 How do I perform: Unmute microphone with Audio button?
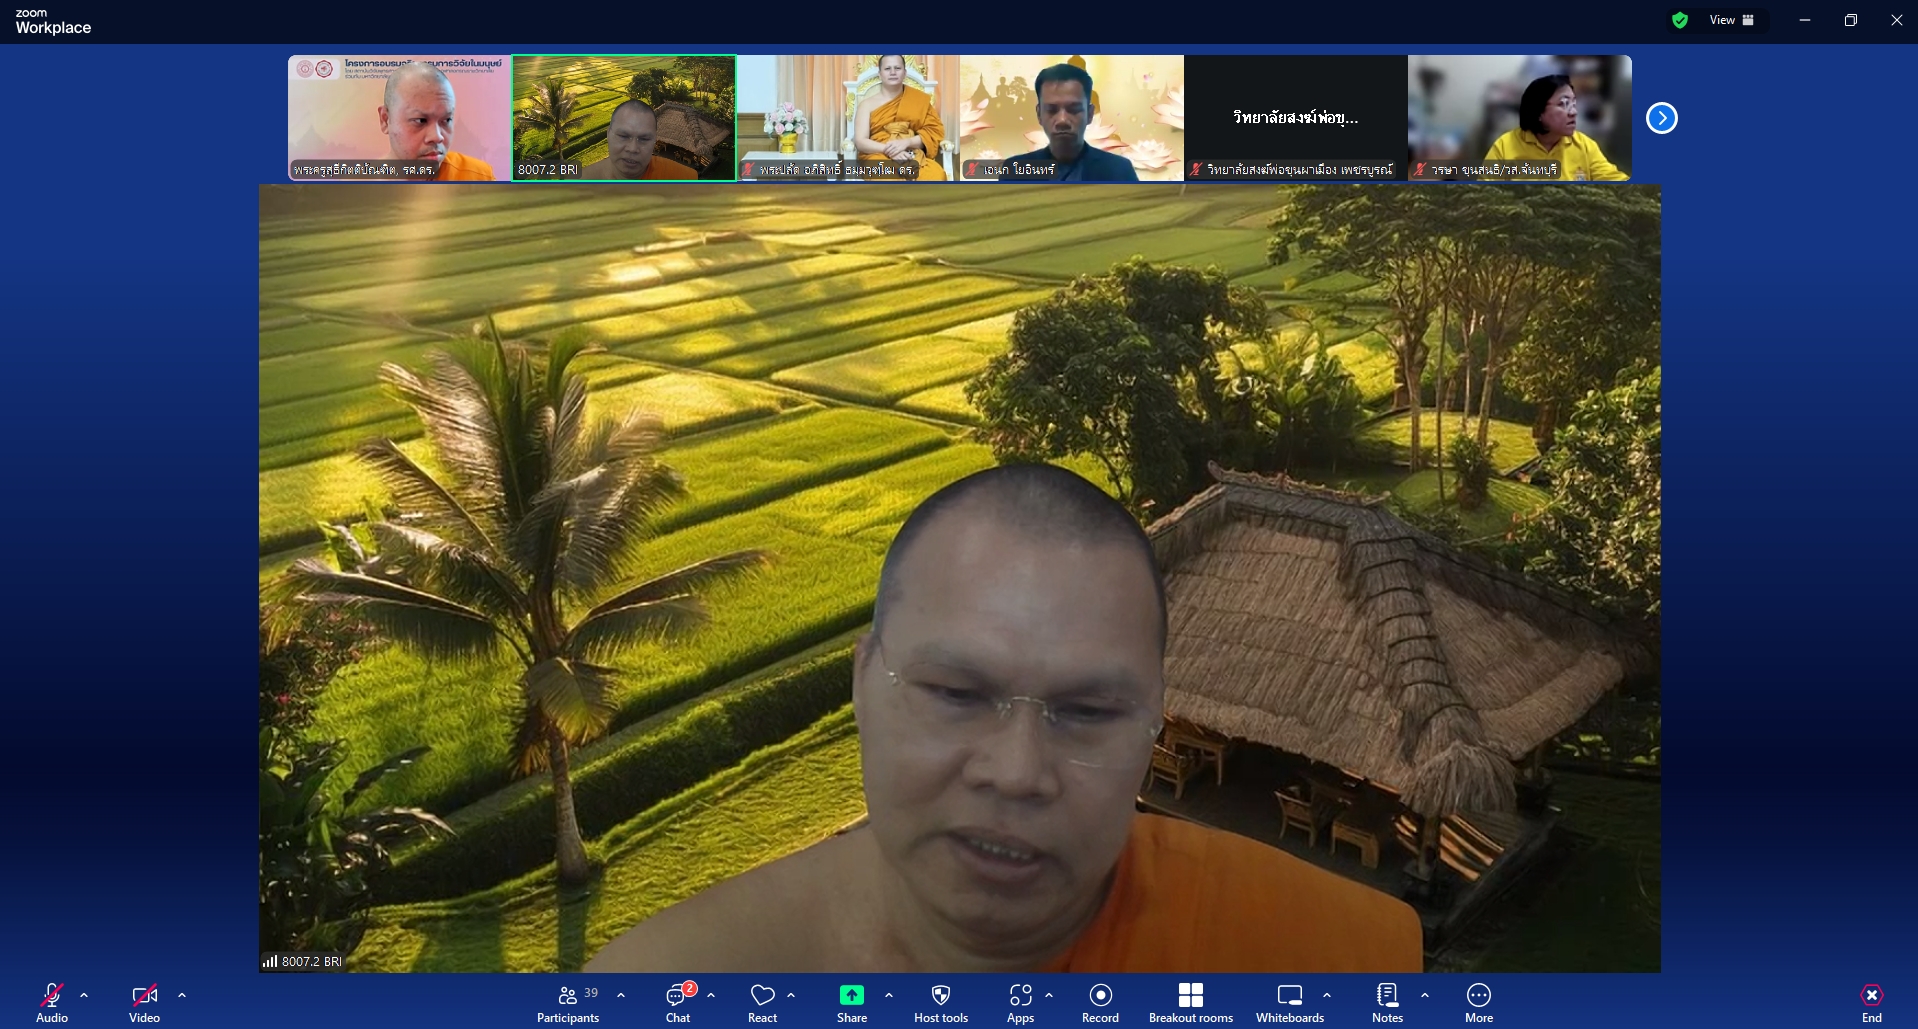tap(52, 1003)
